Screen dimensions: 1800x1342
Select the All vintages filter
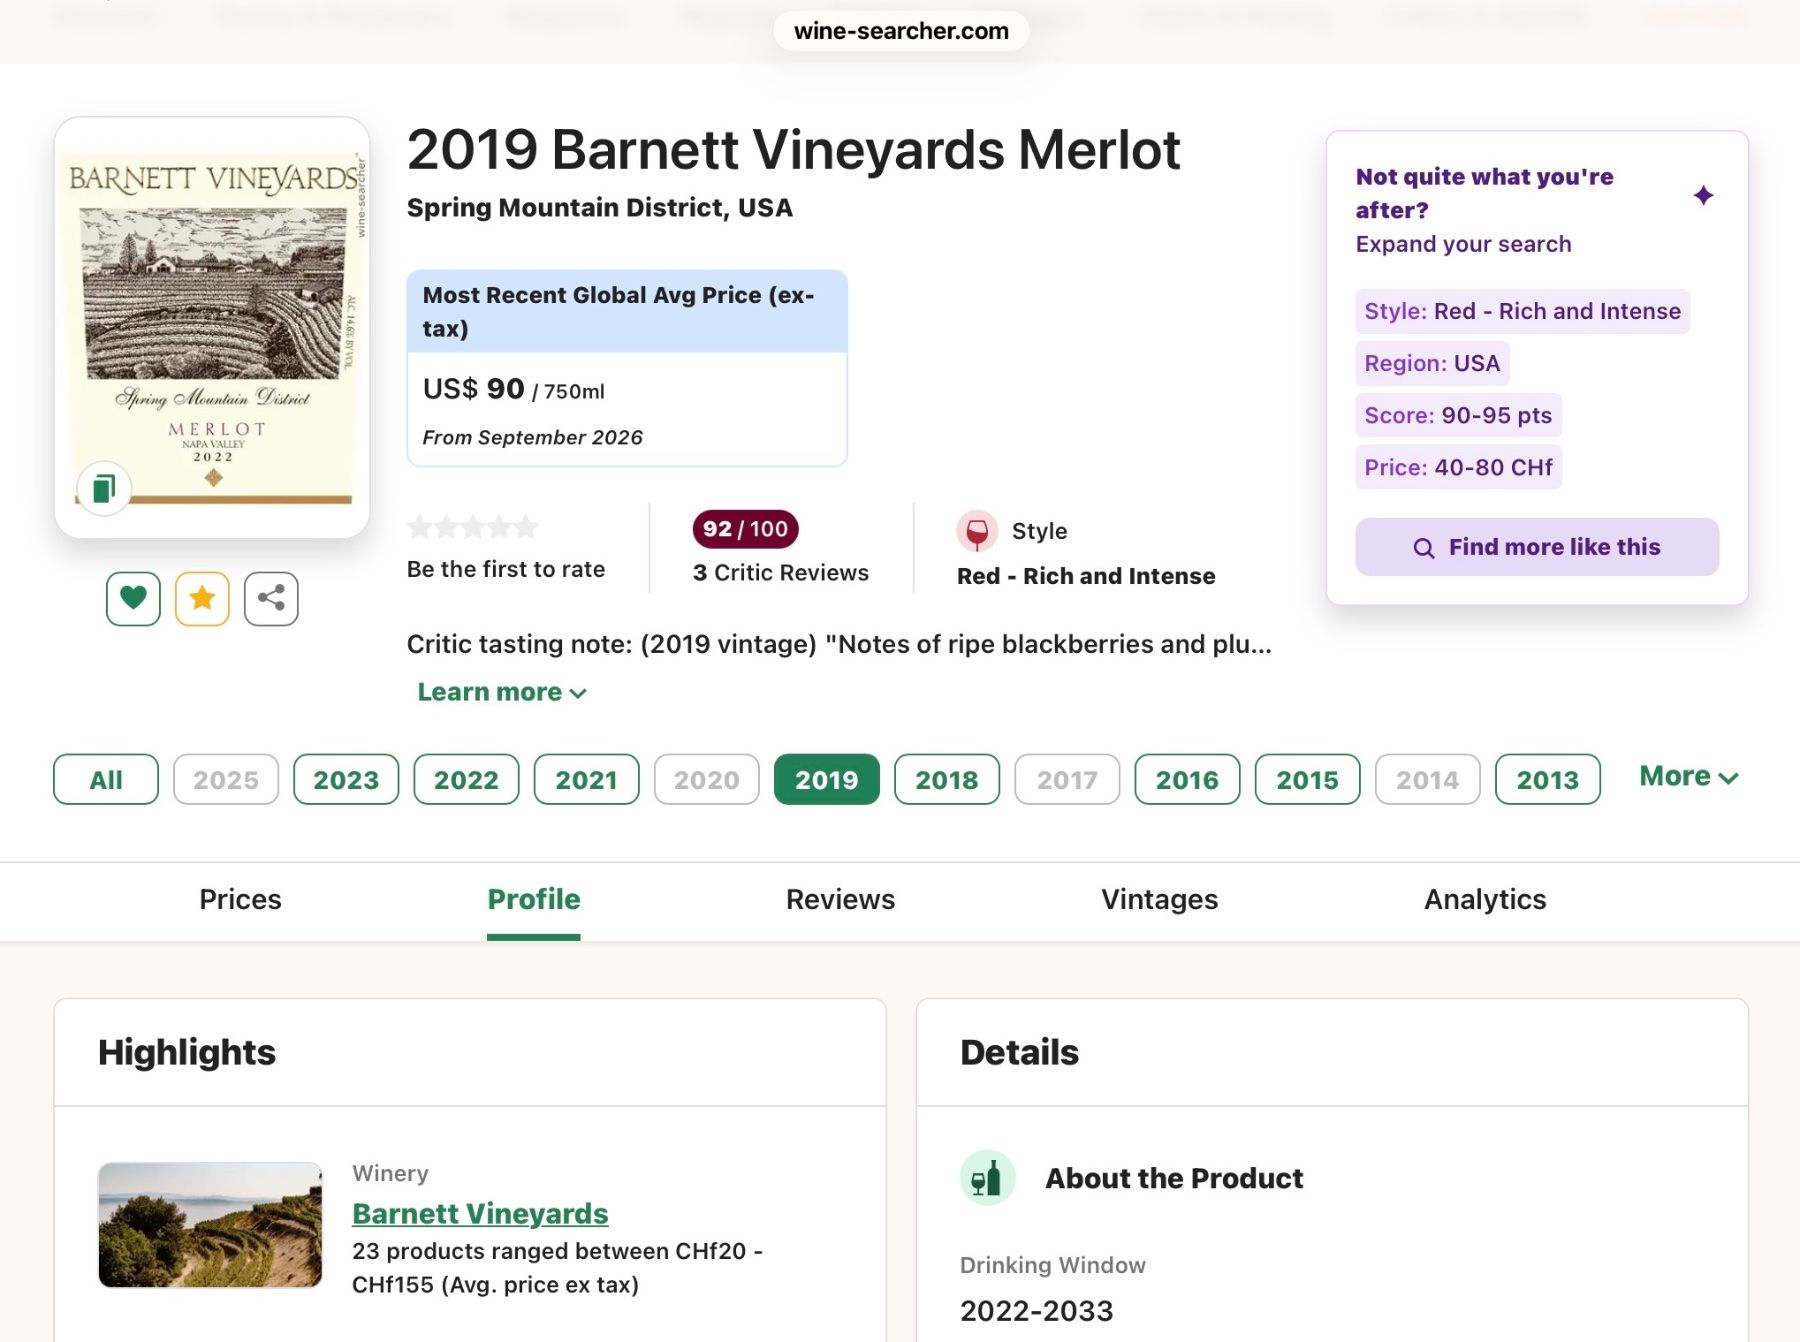click(x=106, y=779)
